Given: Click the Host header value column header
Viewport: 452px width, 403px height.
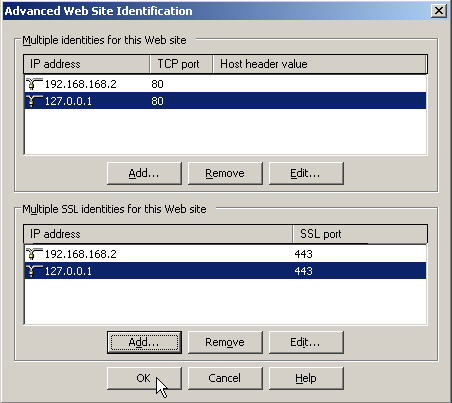Looking at the screenshot, I should [x=320, y=64].
